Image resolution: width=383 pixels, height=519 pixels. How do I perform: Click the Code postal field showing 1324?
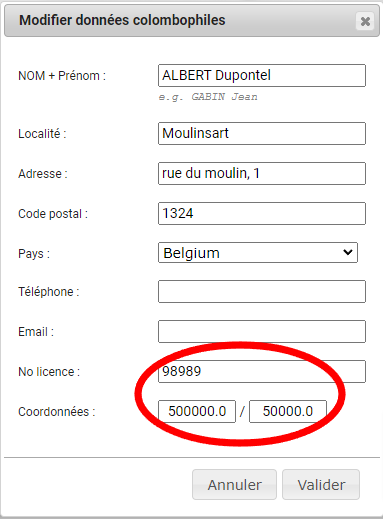click(262, 214)
